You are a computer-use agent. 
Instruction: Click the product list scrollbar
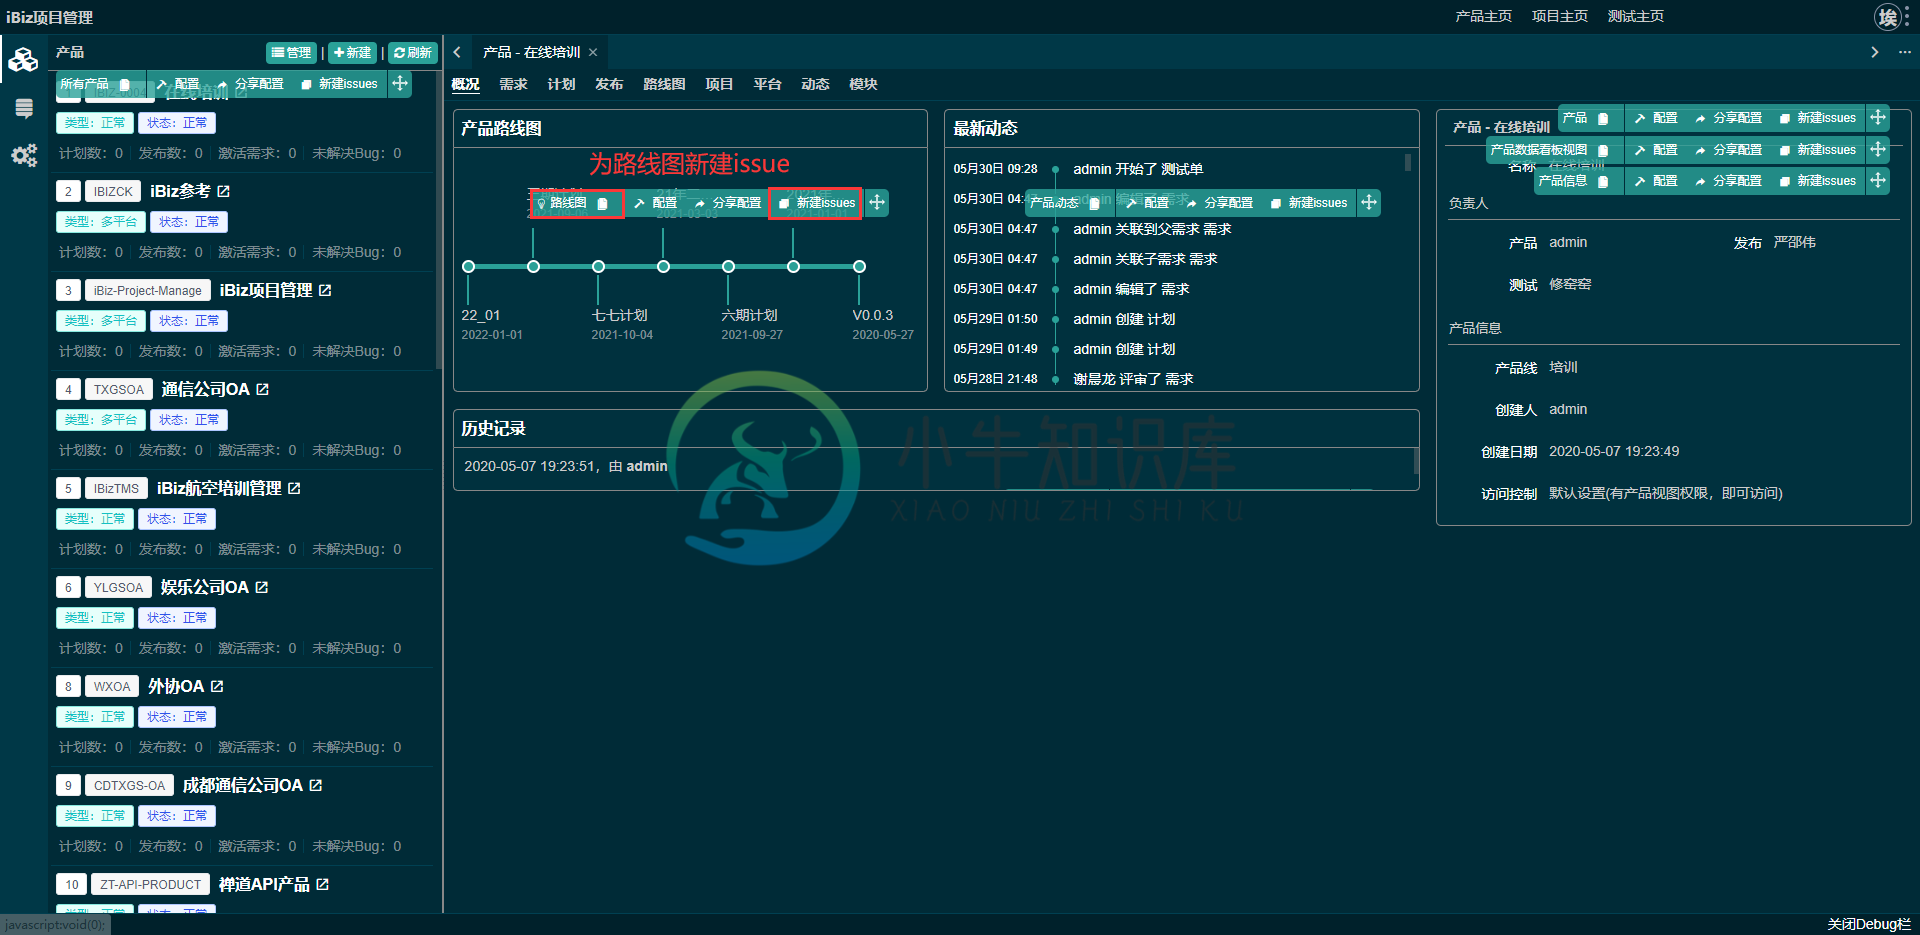(438, 221)
